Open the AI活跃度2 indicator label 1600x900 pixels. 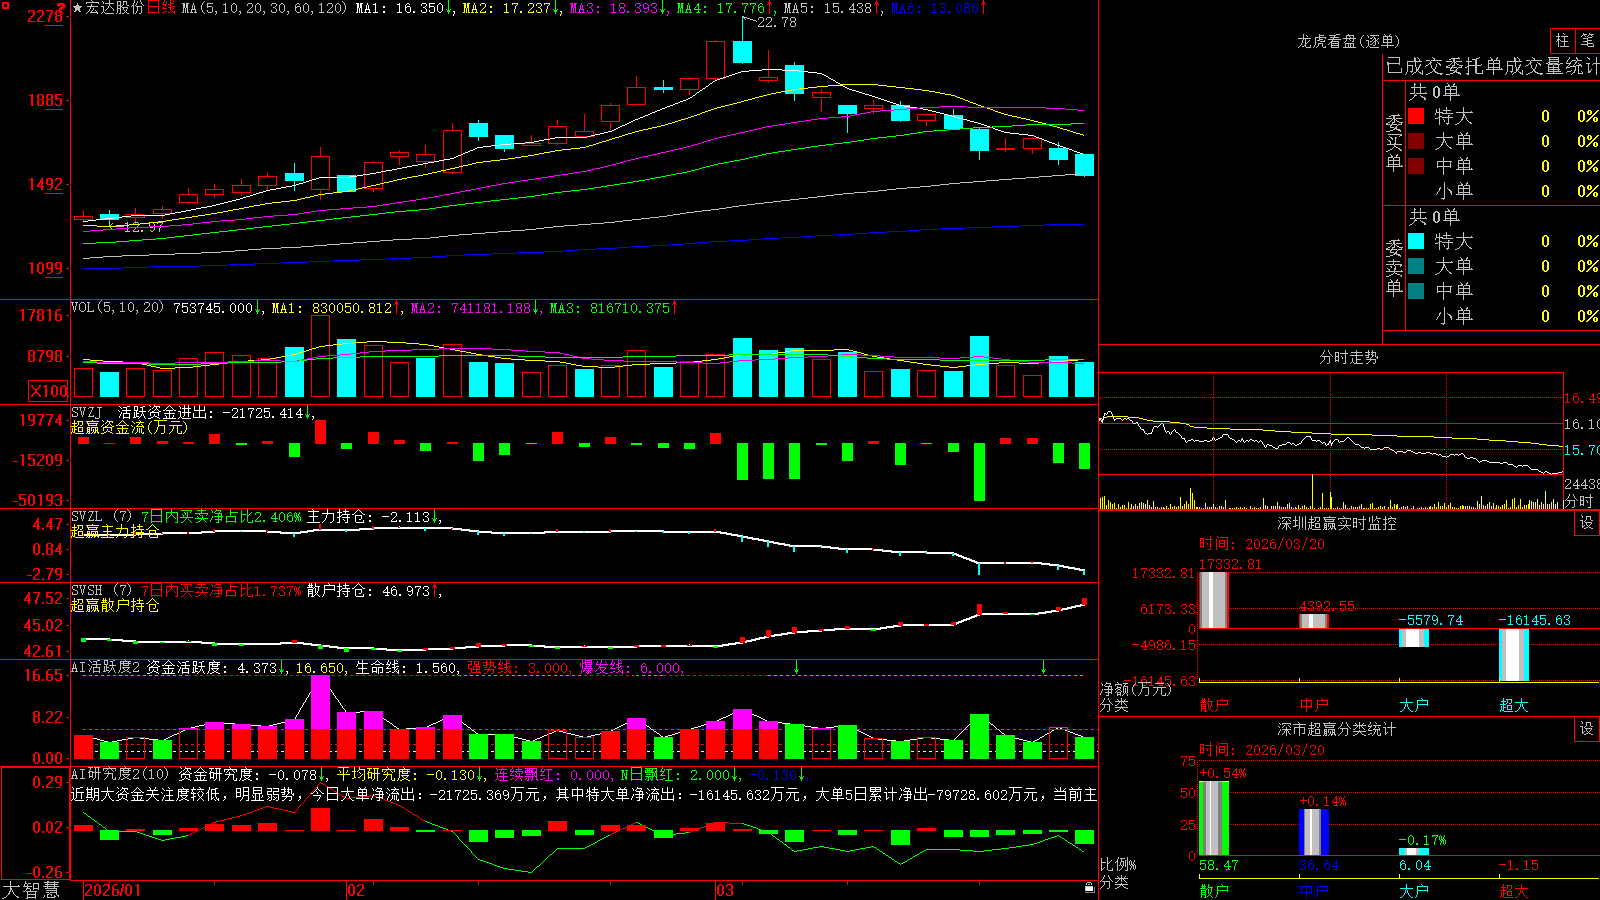click(x=105, y=668)
